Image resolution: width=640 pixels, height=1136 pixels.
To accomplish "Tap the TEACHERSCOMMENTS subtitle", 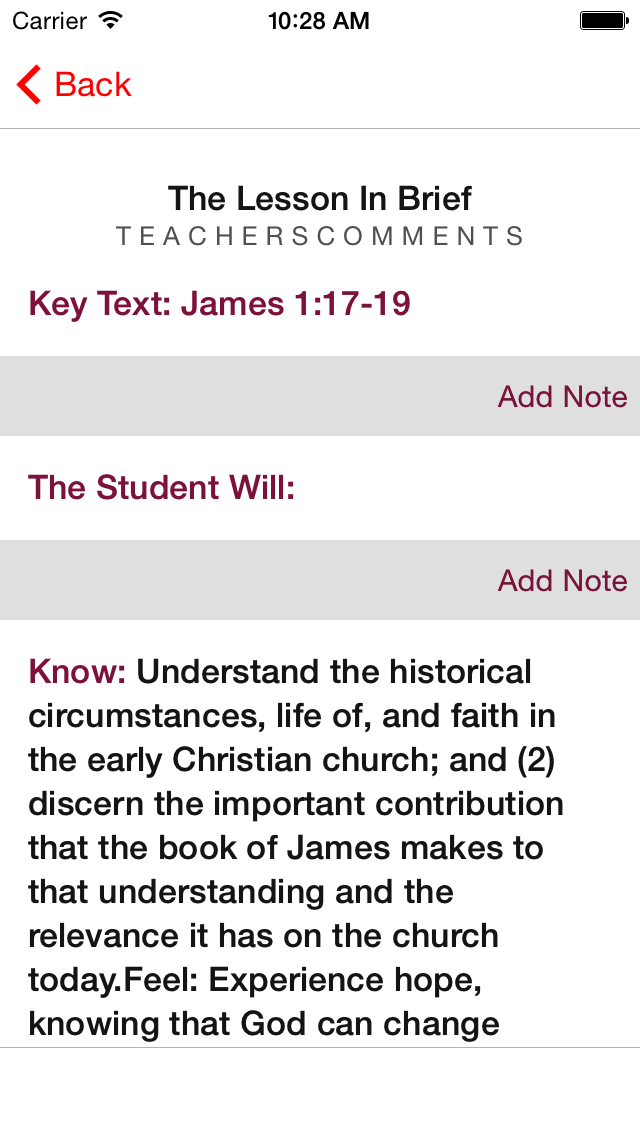I will (x=320, y=237).
